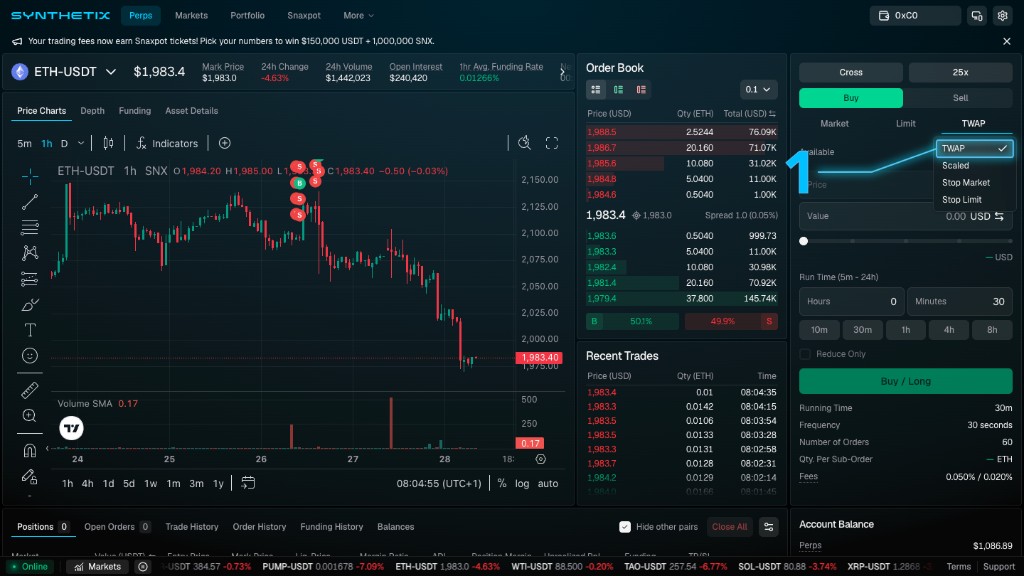Screen dimensions: 1024x576
Task: Open the Fibonacci retracement tools
Action: pyautogui.click(x=29, y=227)
